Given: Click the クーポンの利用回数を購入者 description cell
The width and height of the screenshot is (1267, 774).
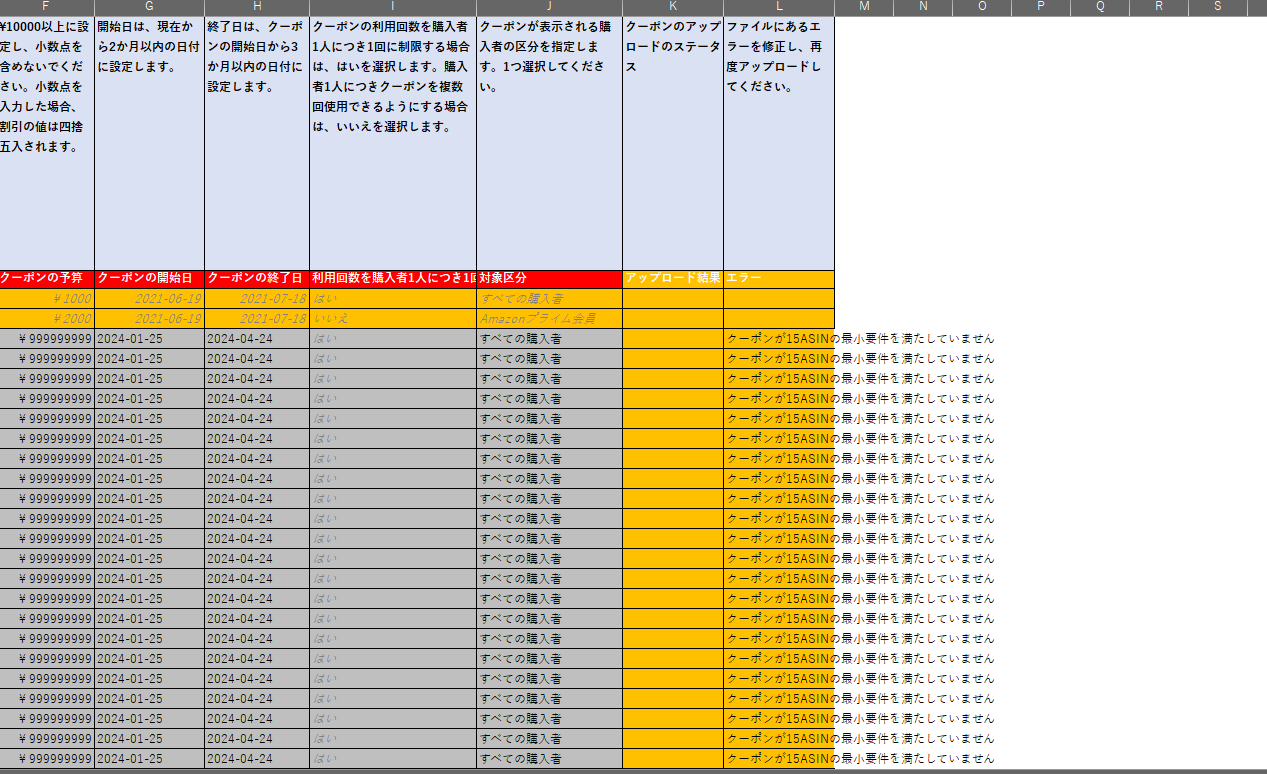Looking at the screenshot, I should 393,142.
